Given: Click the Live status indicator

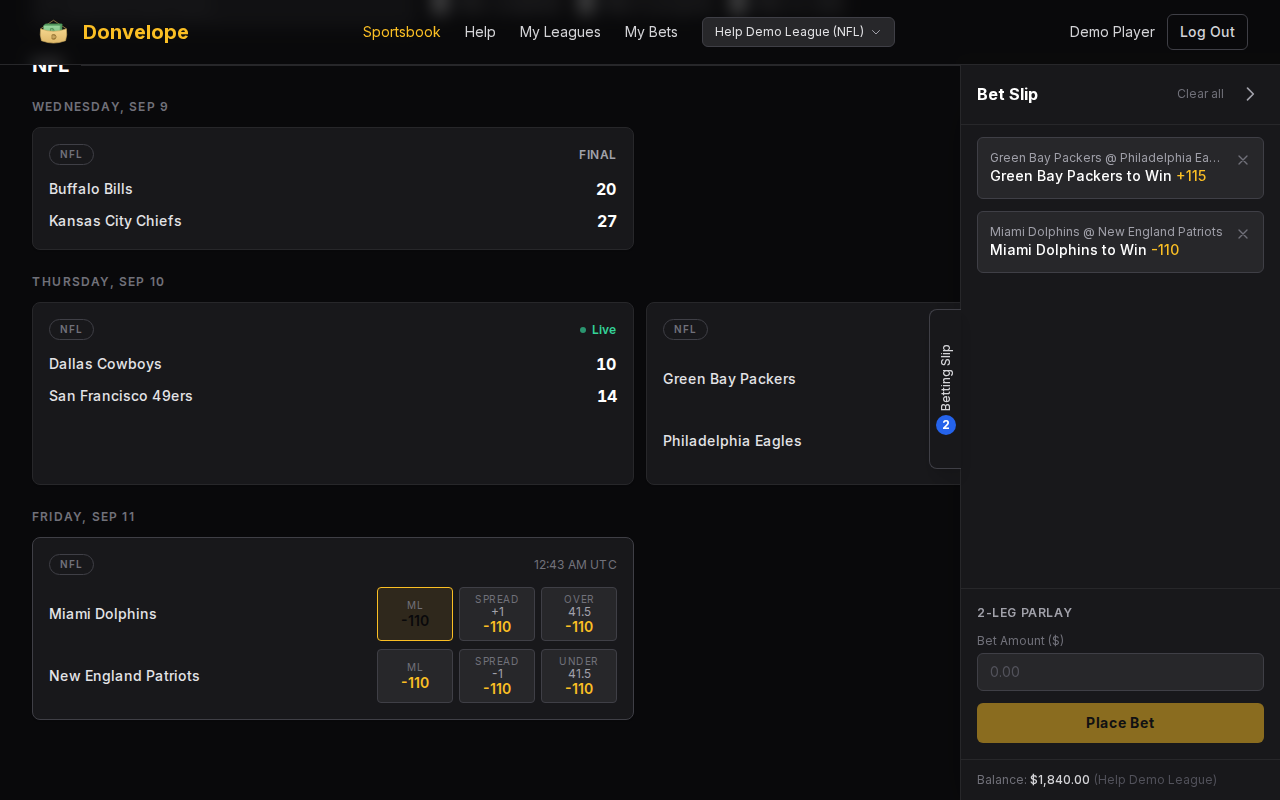Looking at the screenshot, I should [x=598, y=330].
